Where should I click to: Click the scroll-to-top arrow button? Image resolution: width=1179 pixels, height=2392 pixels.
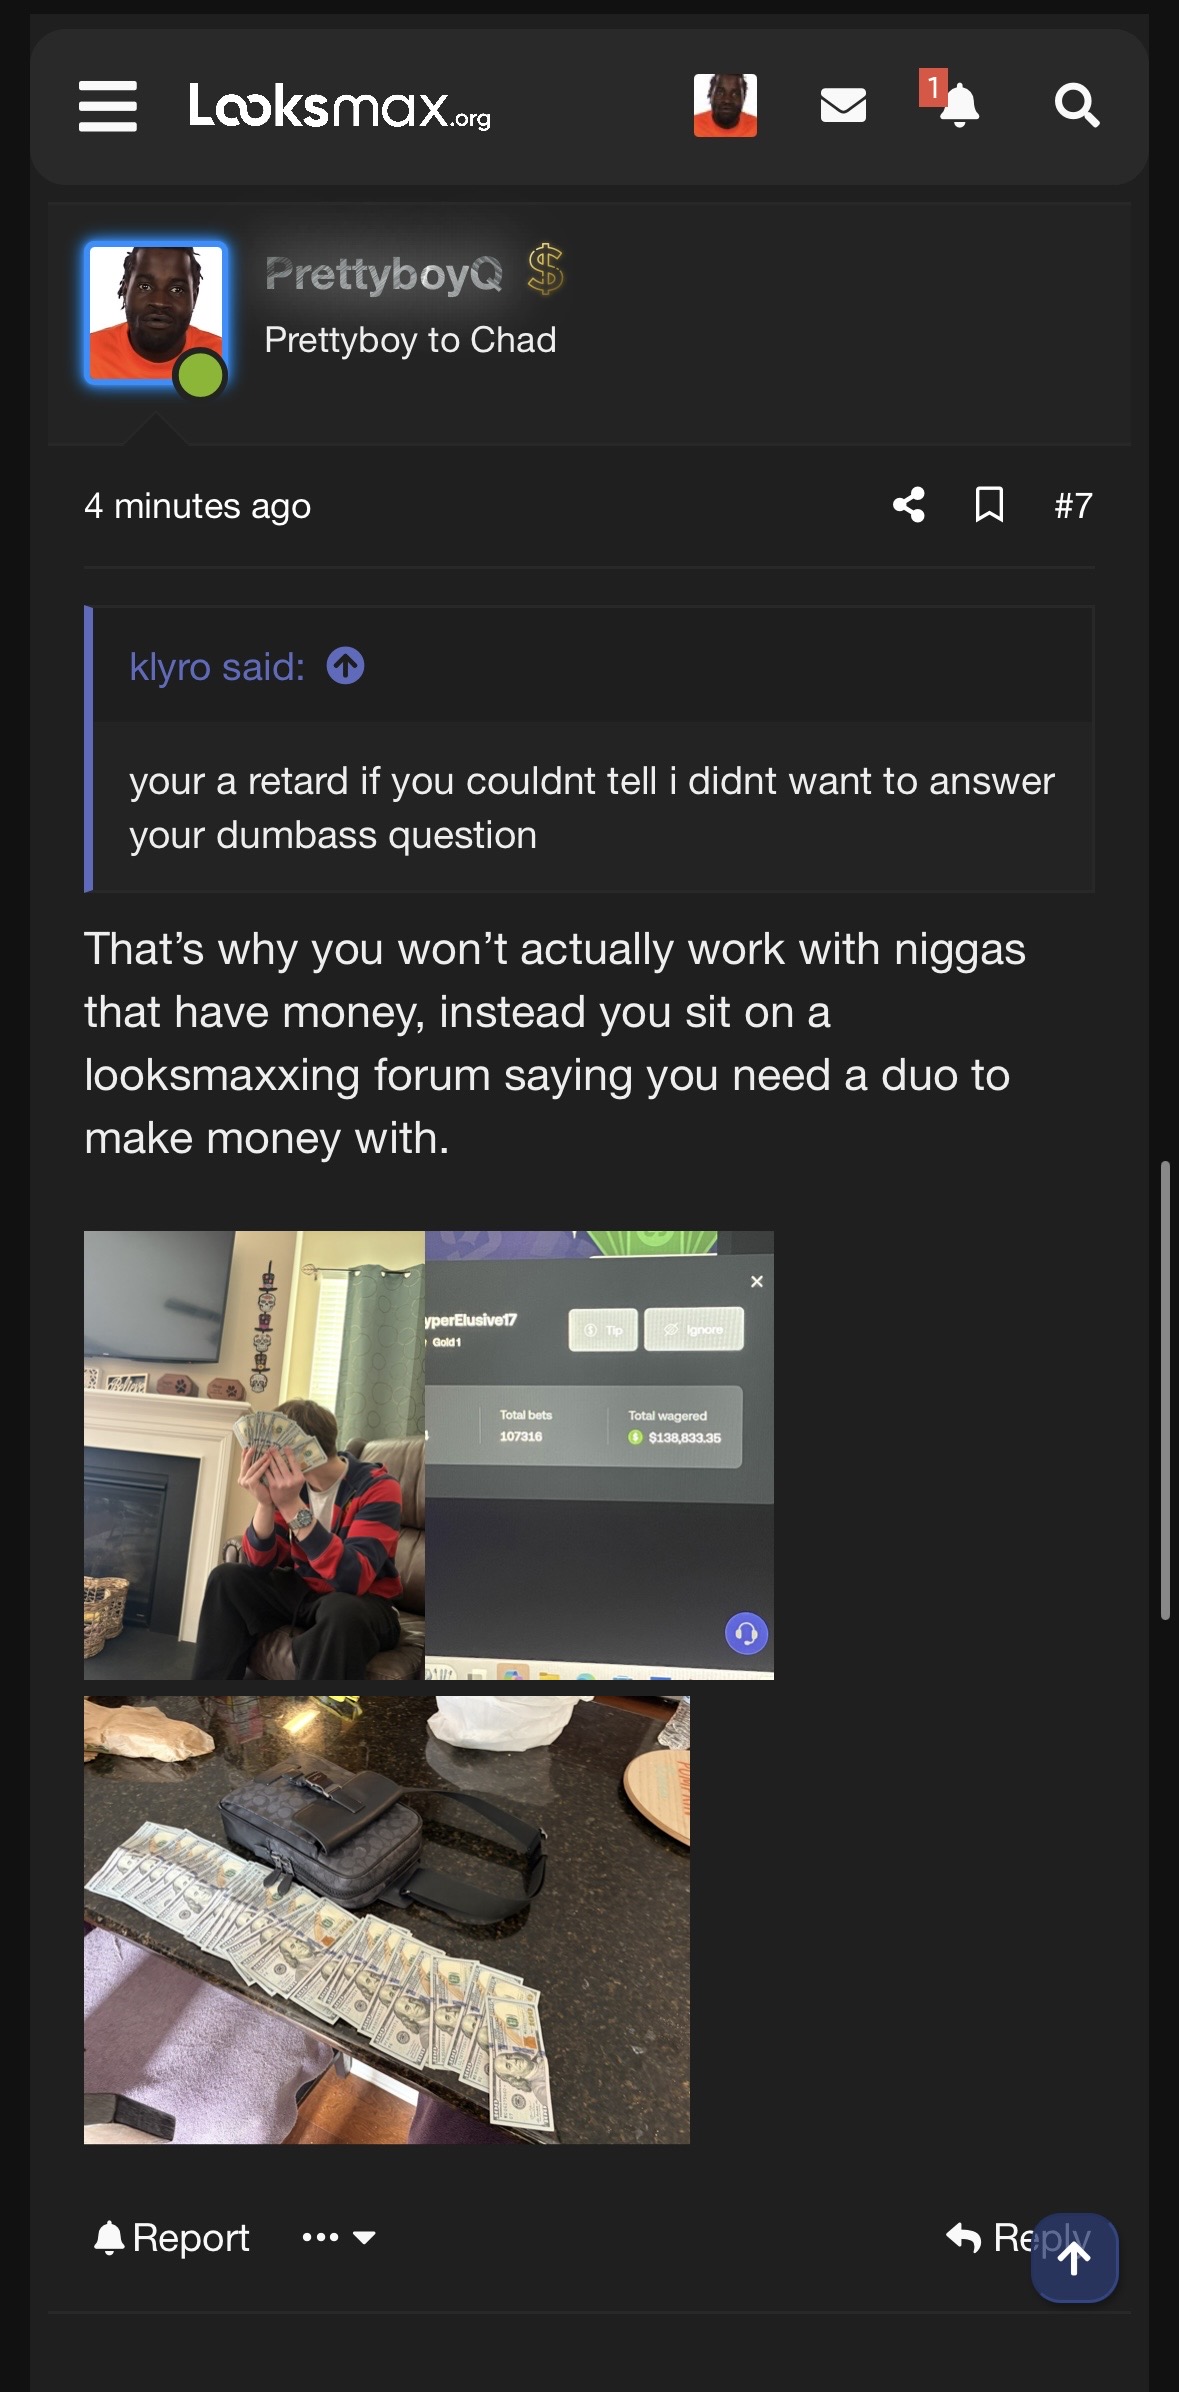(1074, 2258)
